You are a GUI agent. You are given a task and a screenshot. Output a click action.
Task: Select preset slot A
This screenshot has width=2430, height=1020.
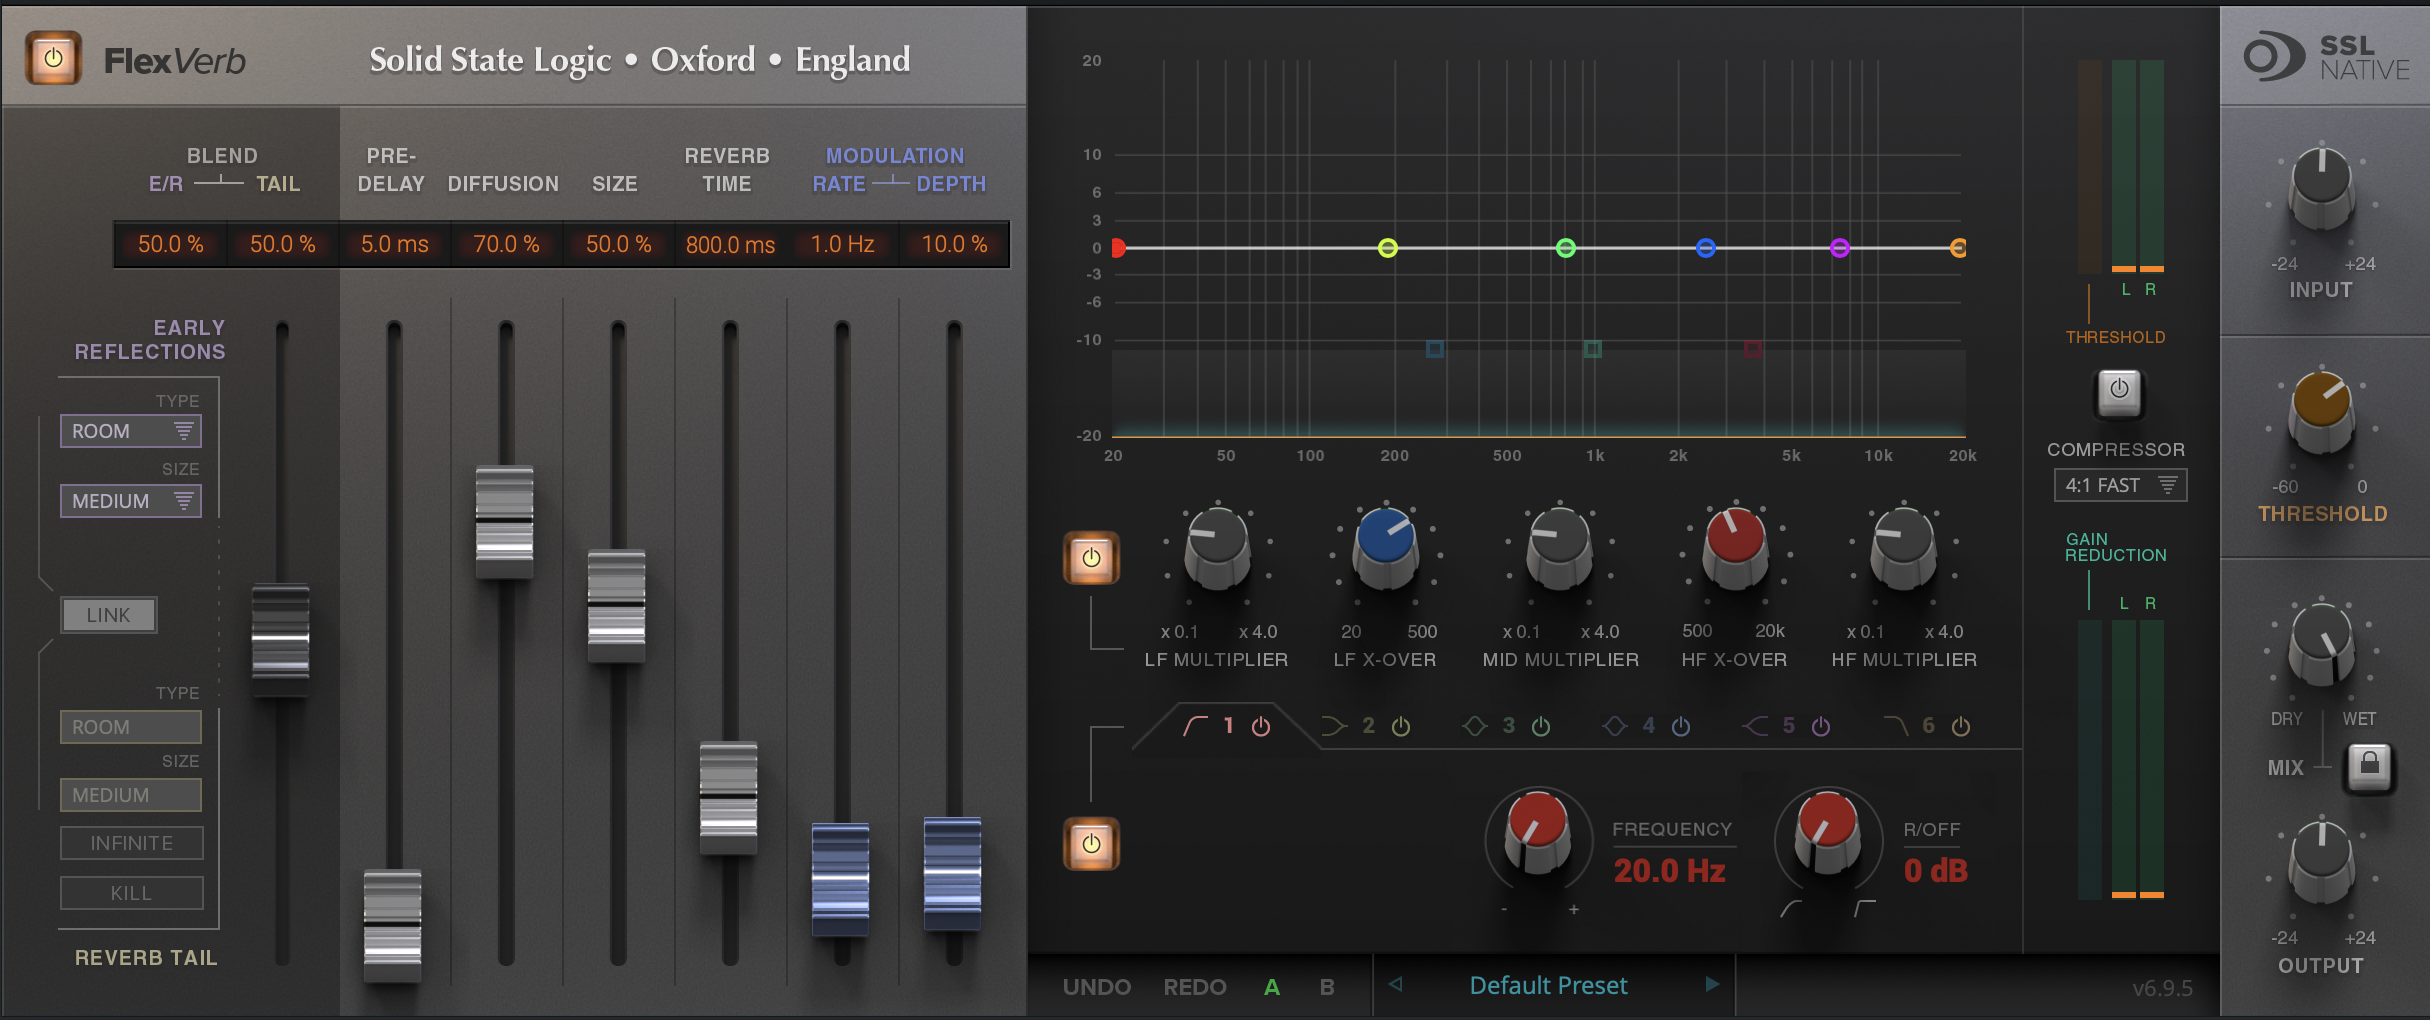coord(1271,986)
